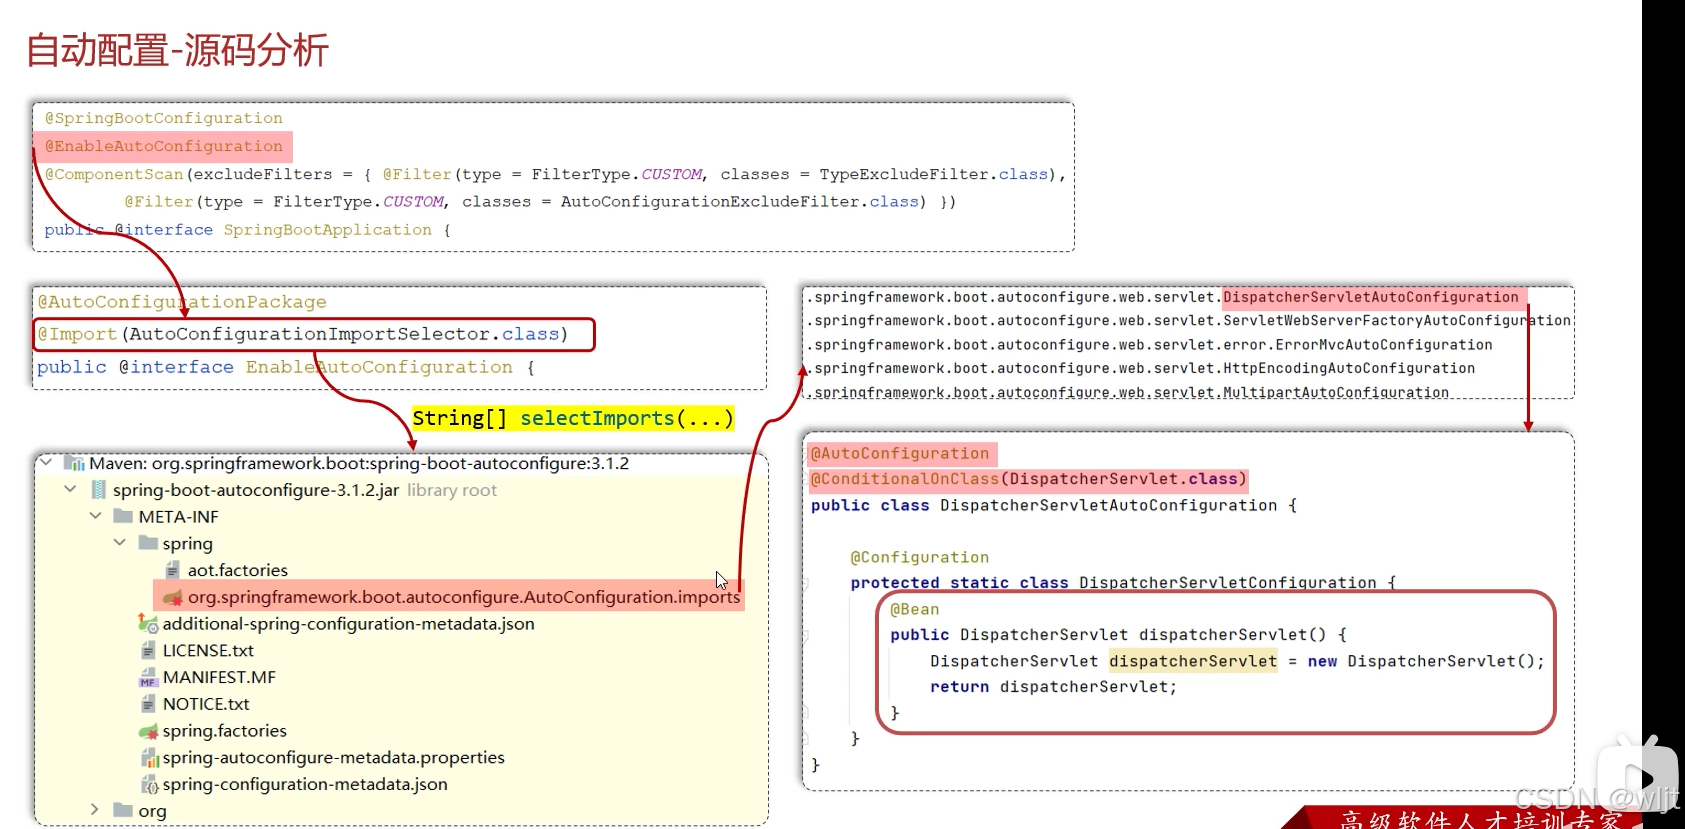Click the spring folder icon
Screen dimensions: 1685x829
tap(148, 542)
